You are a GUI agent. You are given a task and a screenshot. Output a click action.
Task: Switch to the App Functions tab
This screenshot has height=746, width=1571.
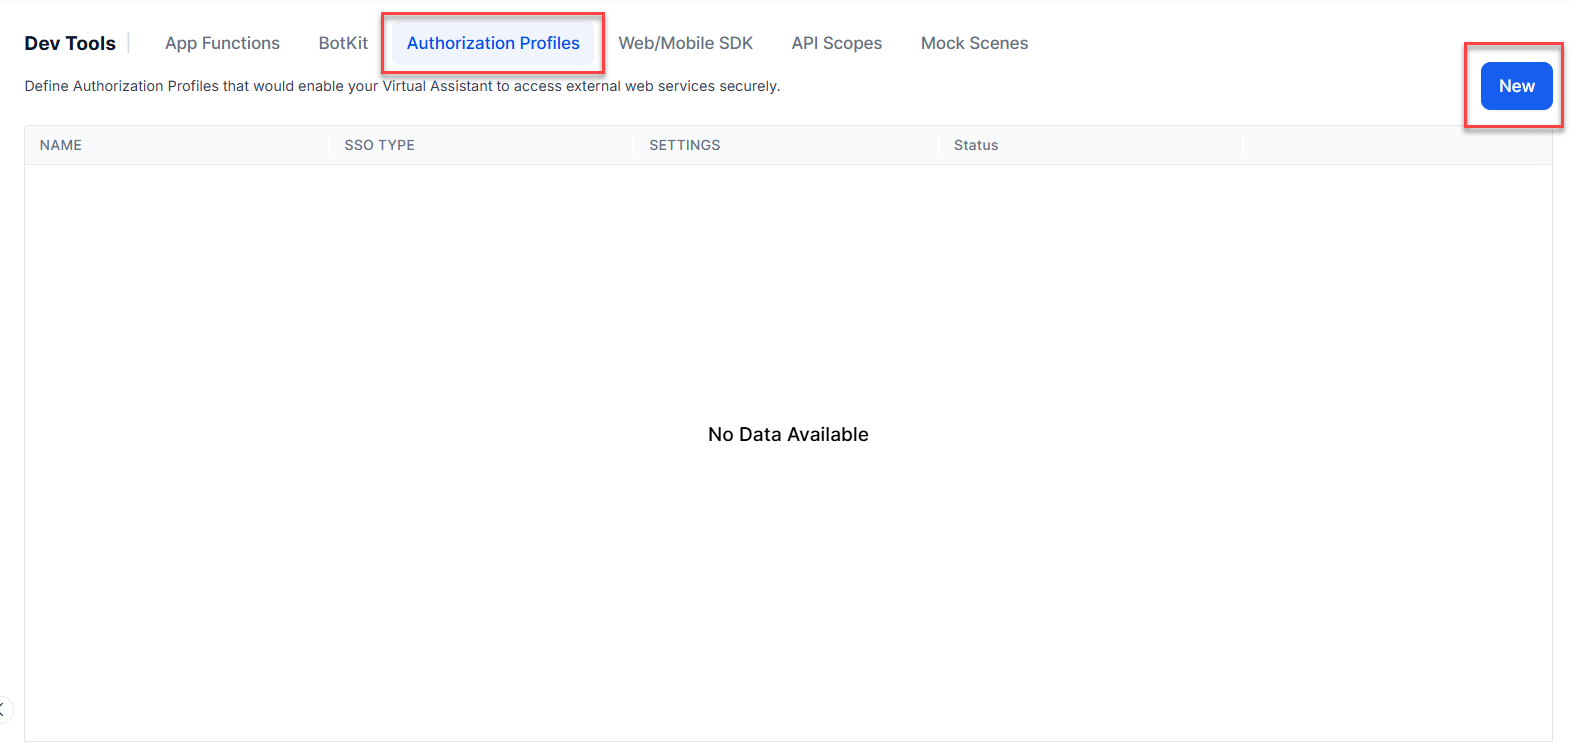[222, 43]
